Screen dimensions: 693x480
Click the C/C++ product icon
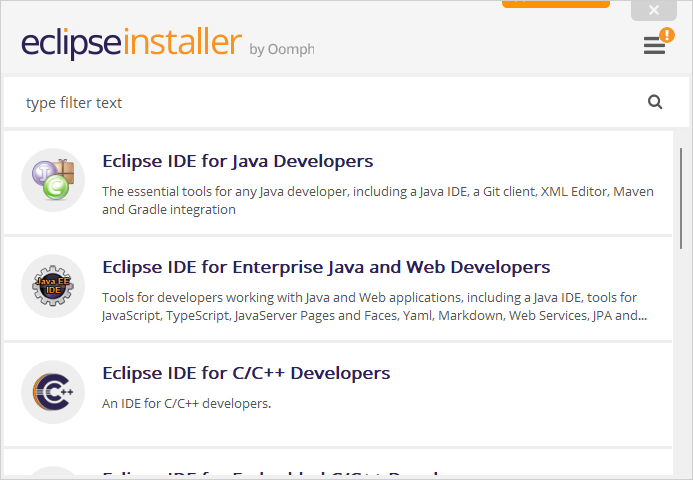click(x=53, y=392)
